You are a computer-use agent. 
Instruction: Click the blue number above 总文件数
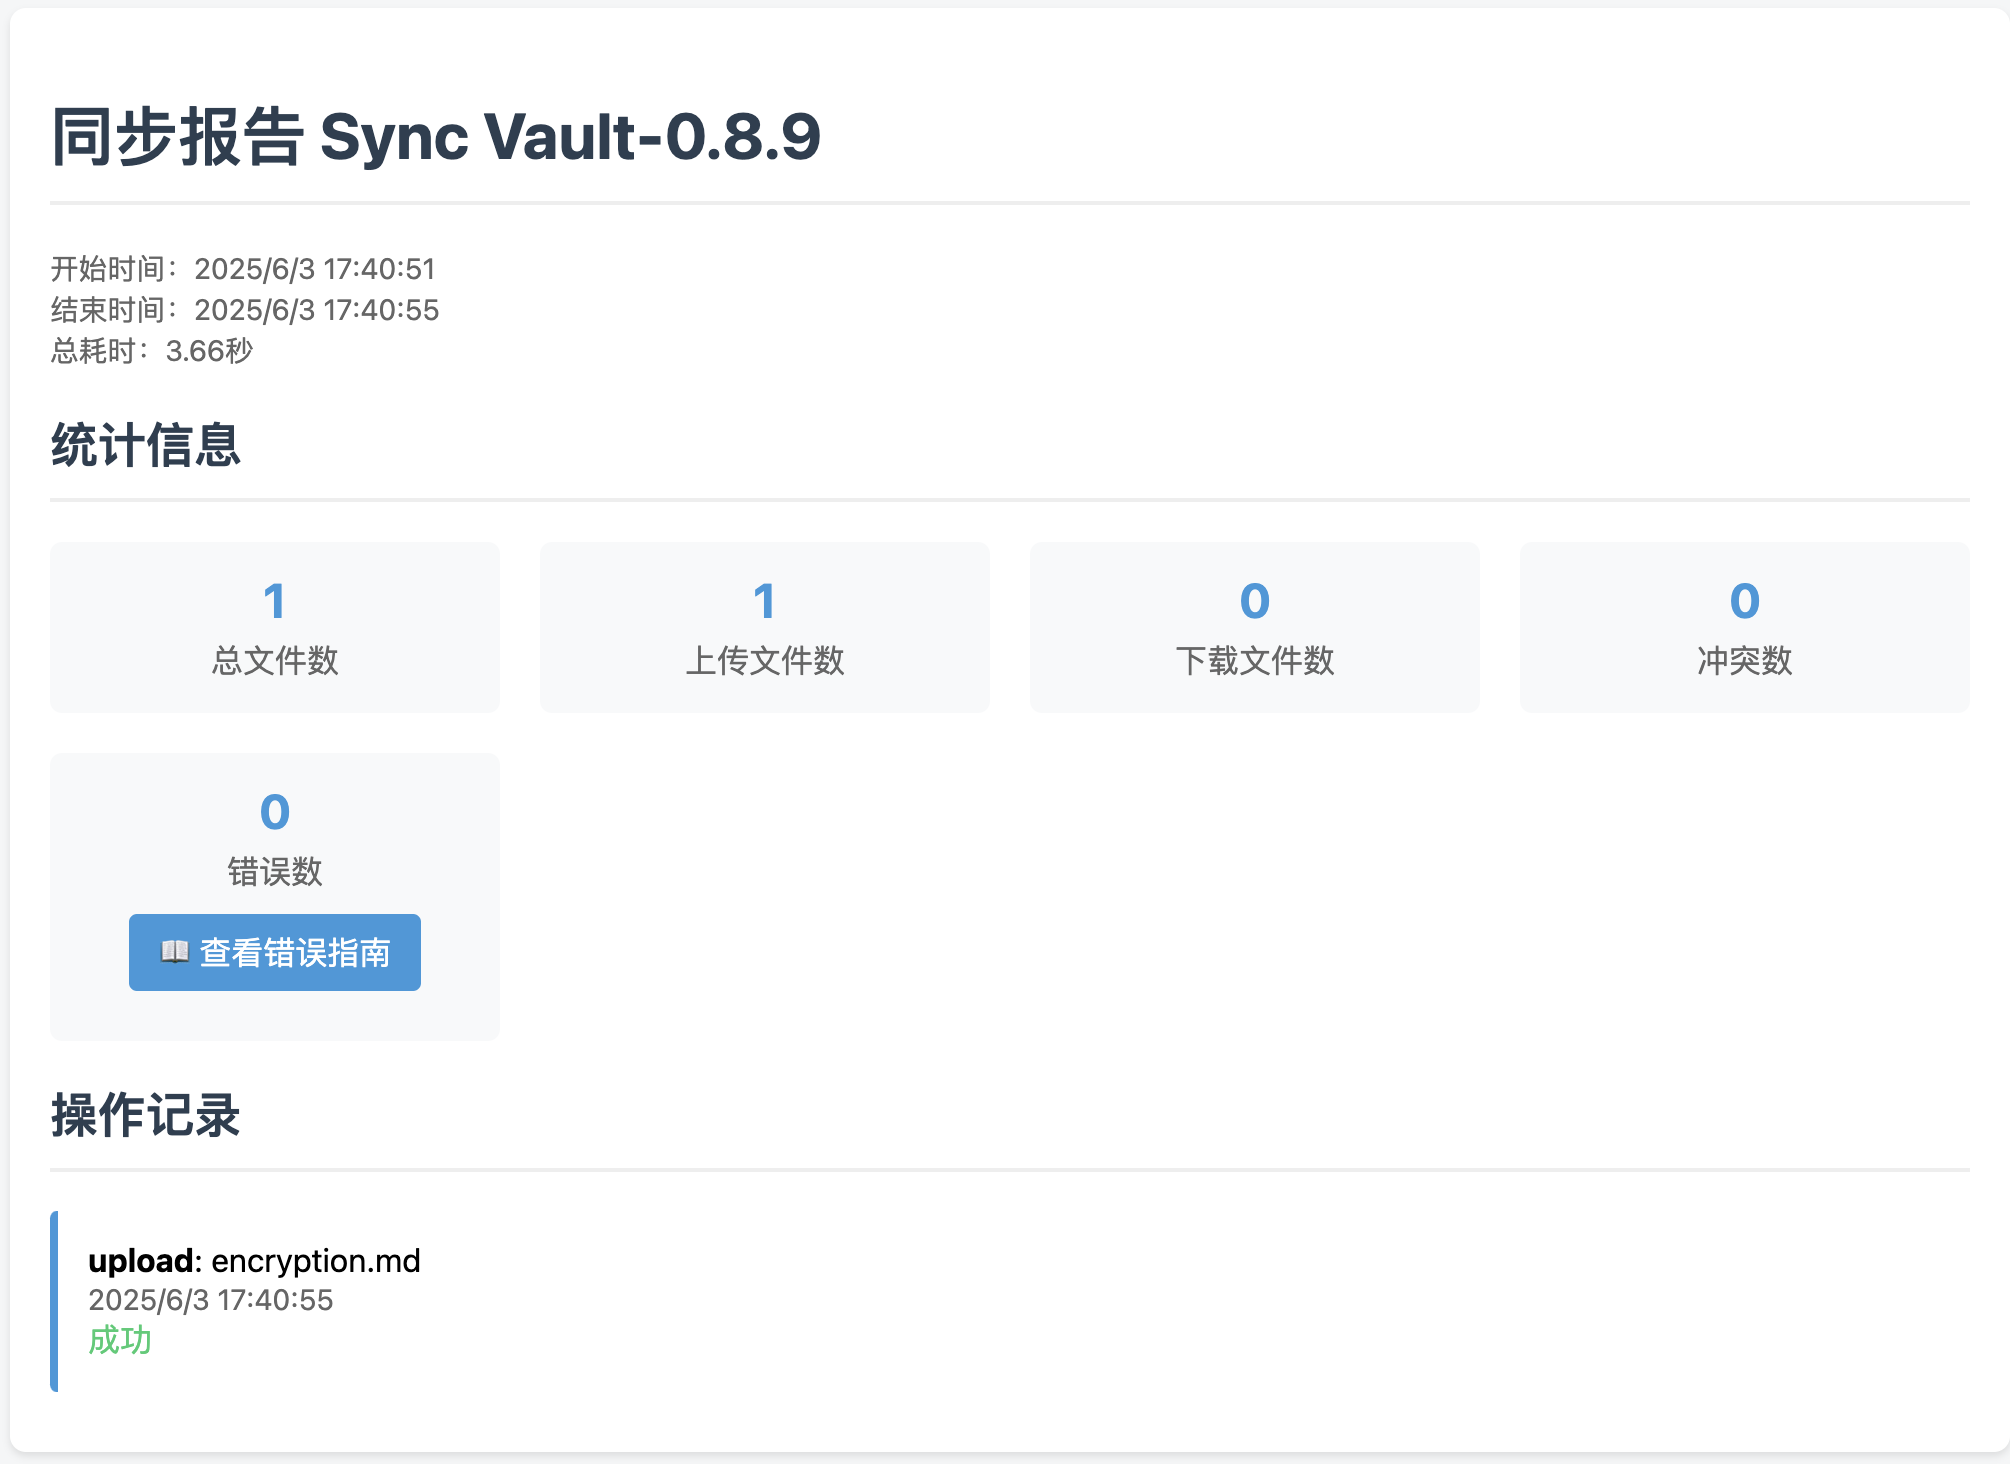point(275,601)
